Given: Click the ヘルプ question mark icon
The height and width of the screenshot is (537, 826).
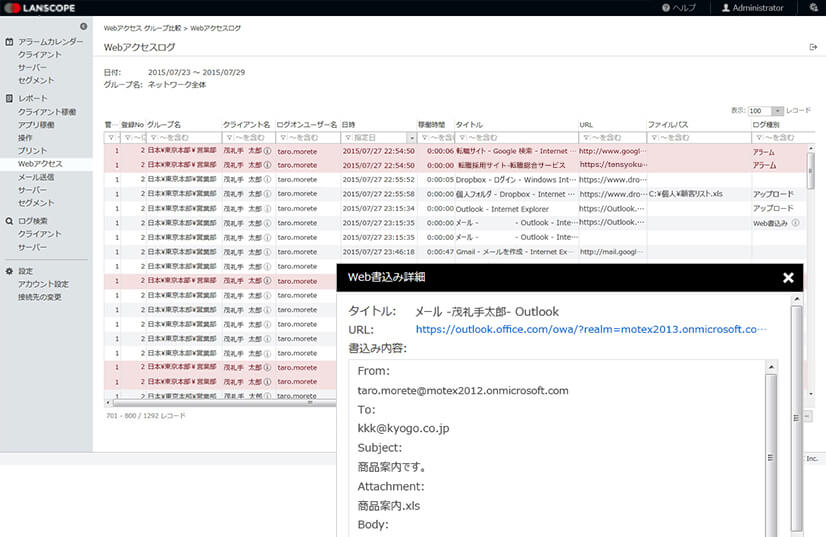Looking at the screenshot, I should pyautogui.click(x=666, y=8).
